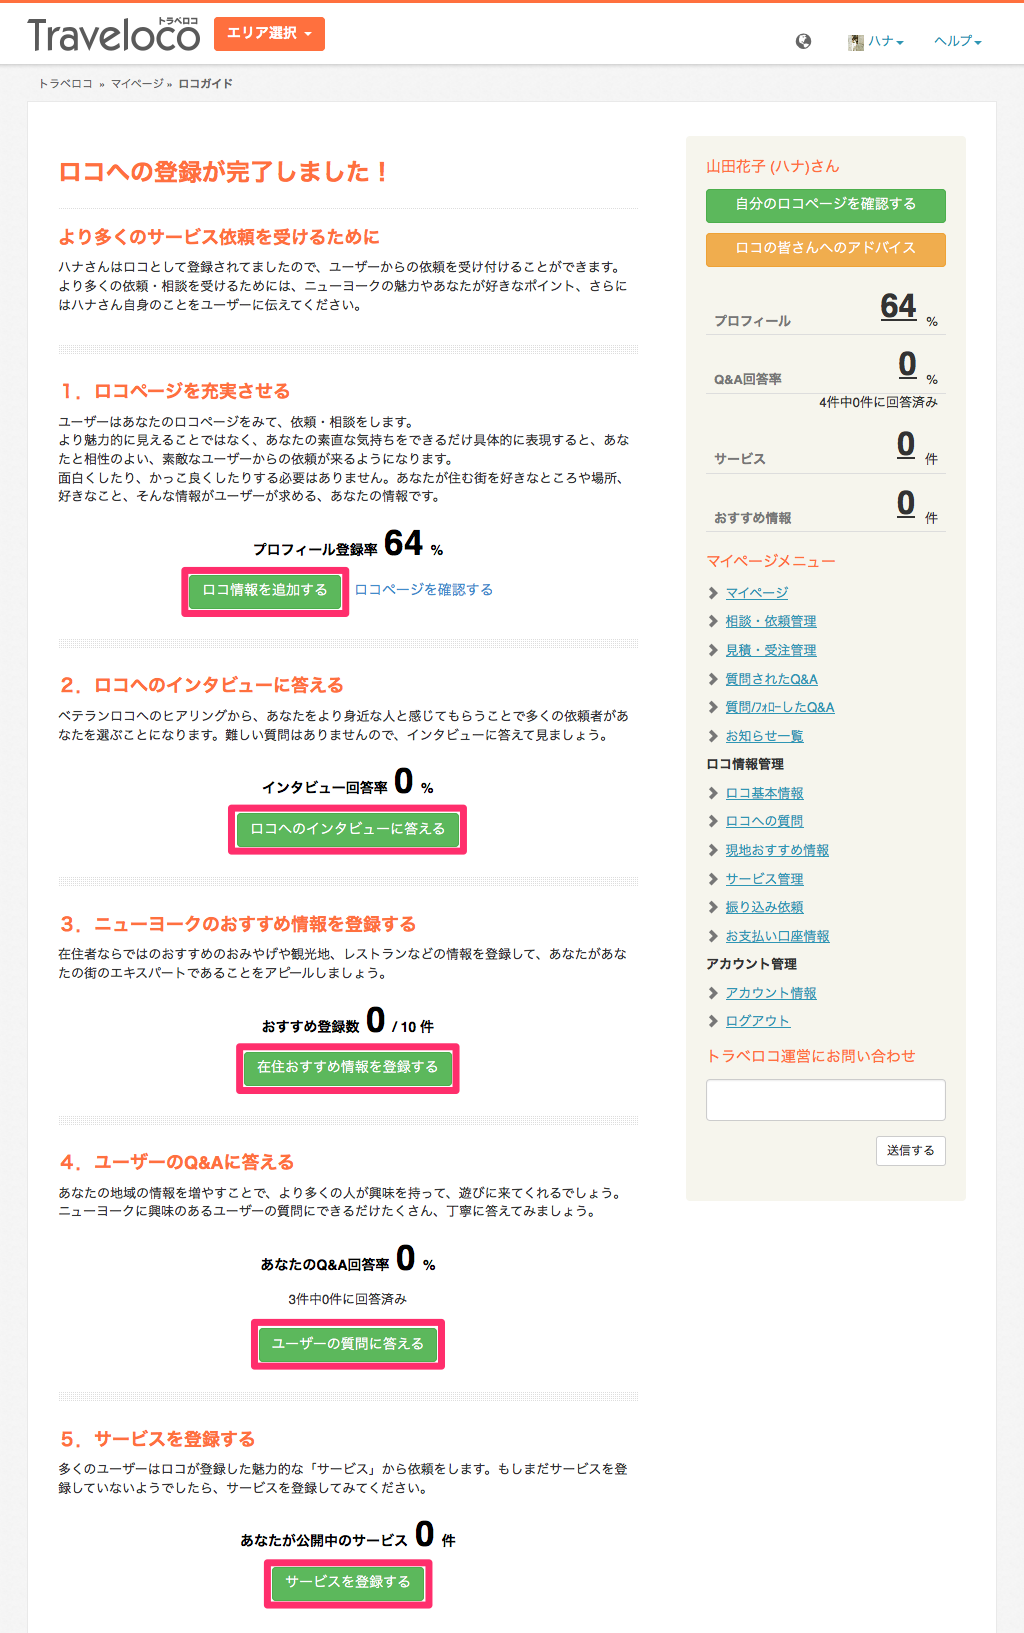
Task: Click the chevron icon beside マイページ
Action: (713, 593)
